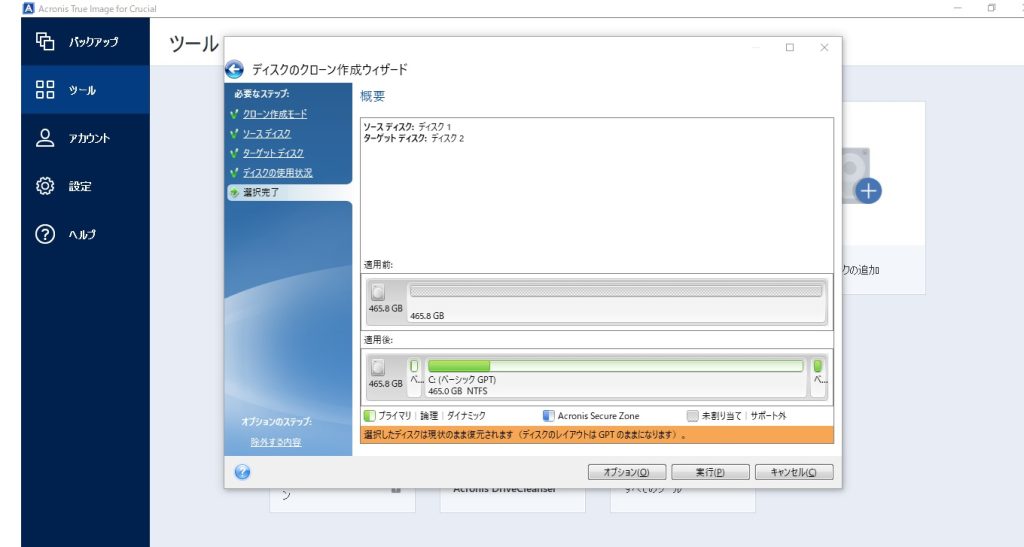
Task: Close the clone wizard dialog
Action: click(x=824, y=48)
